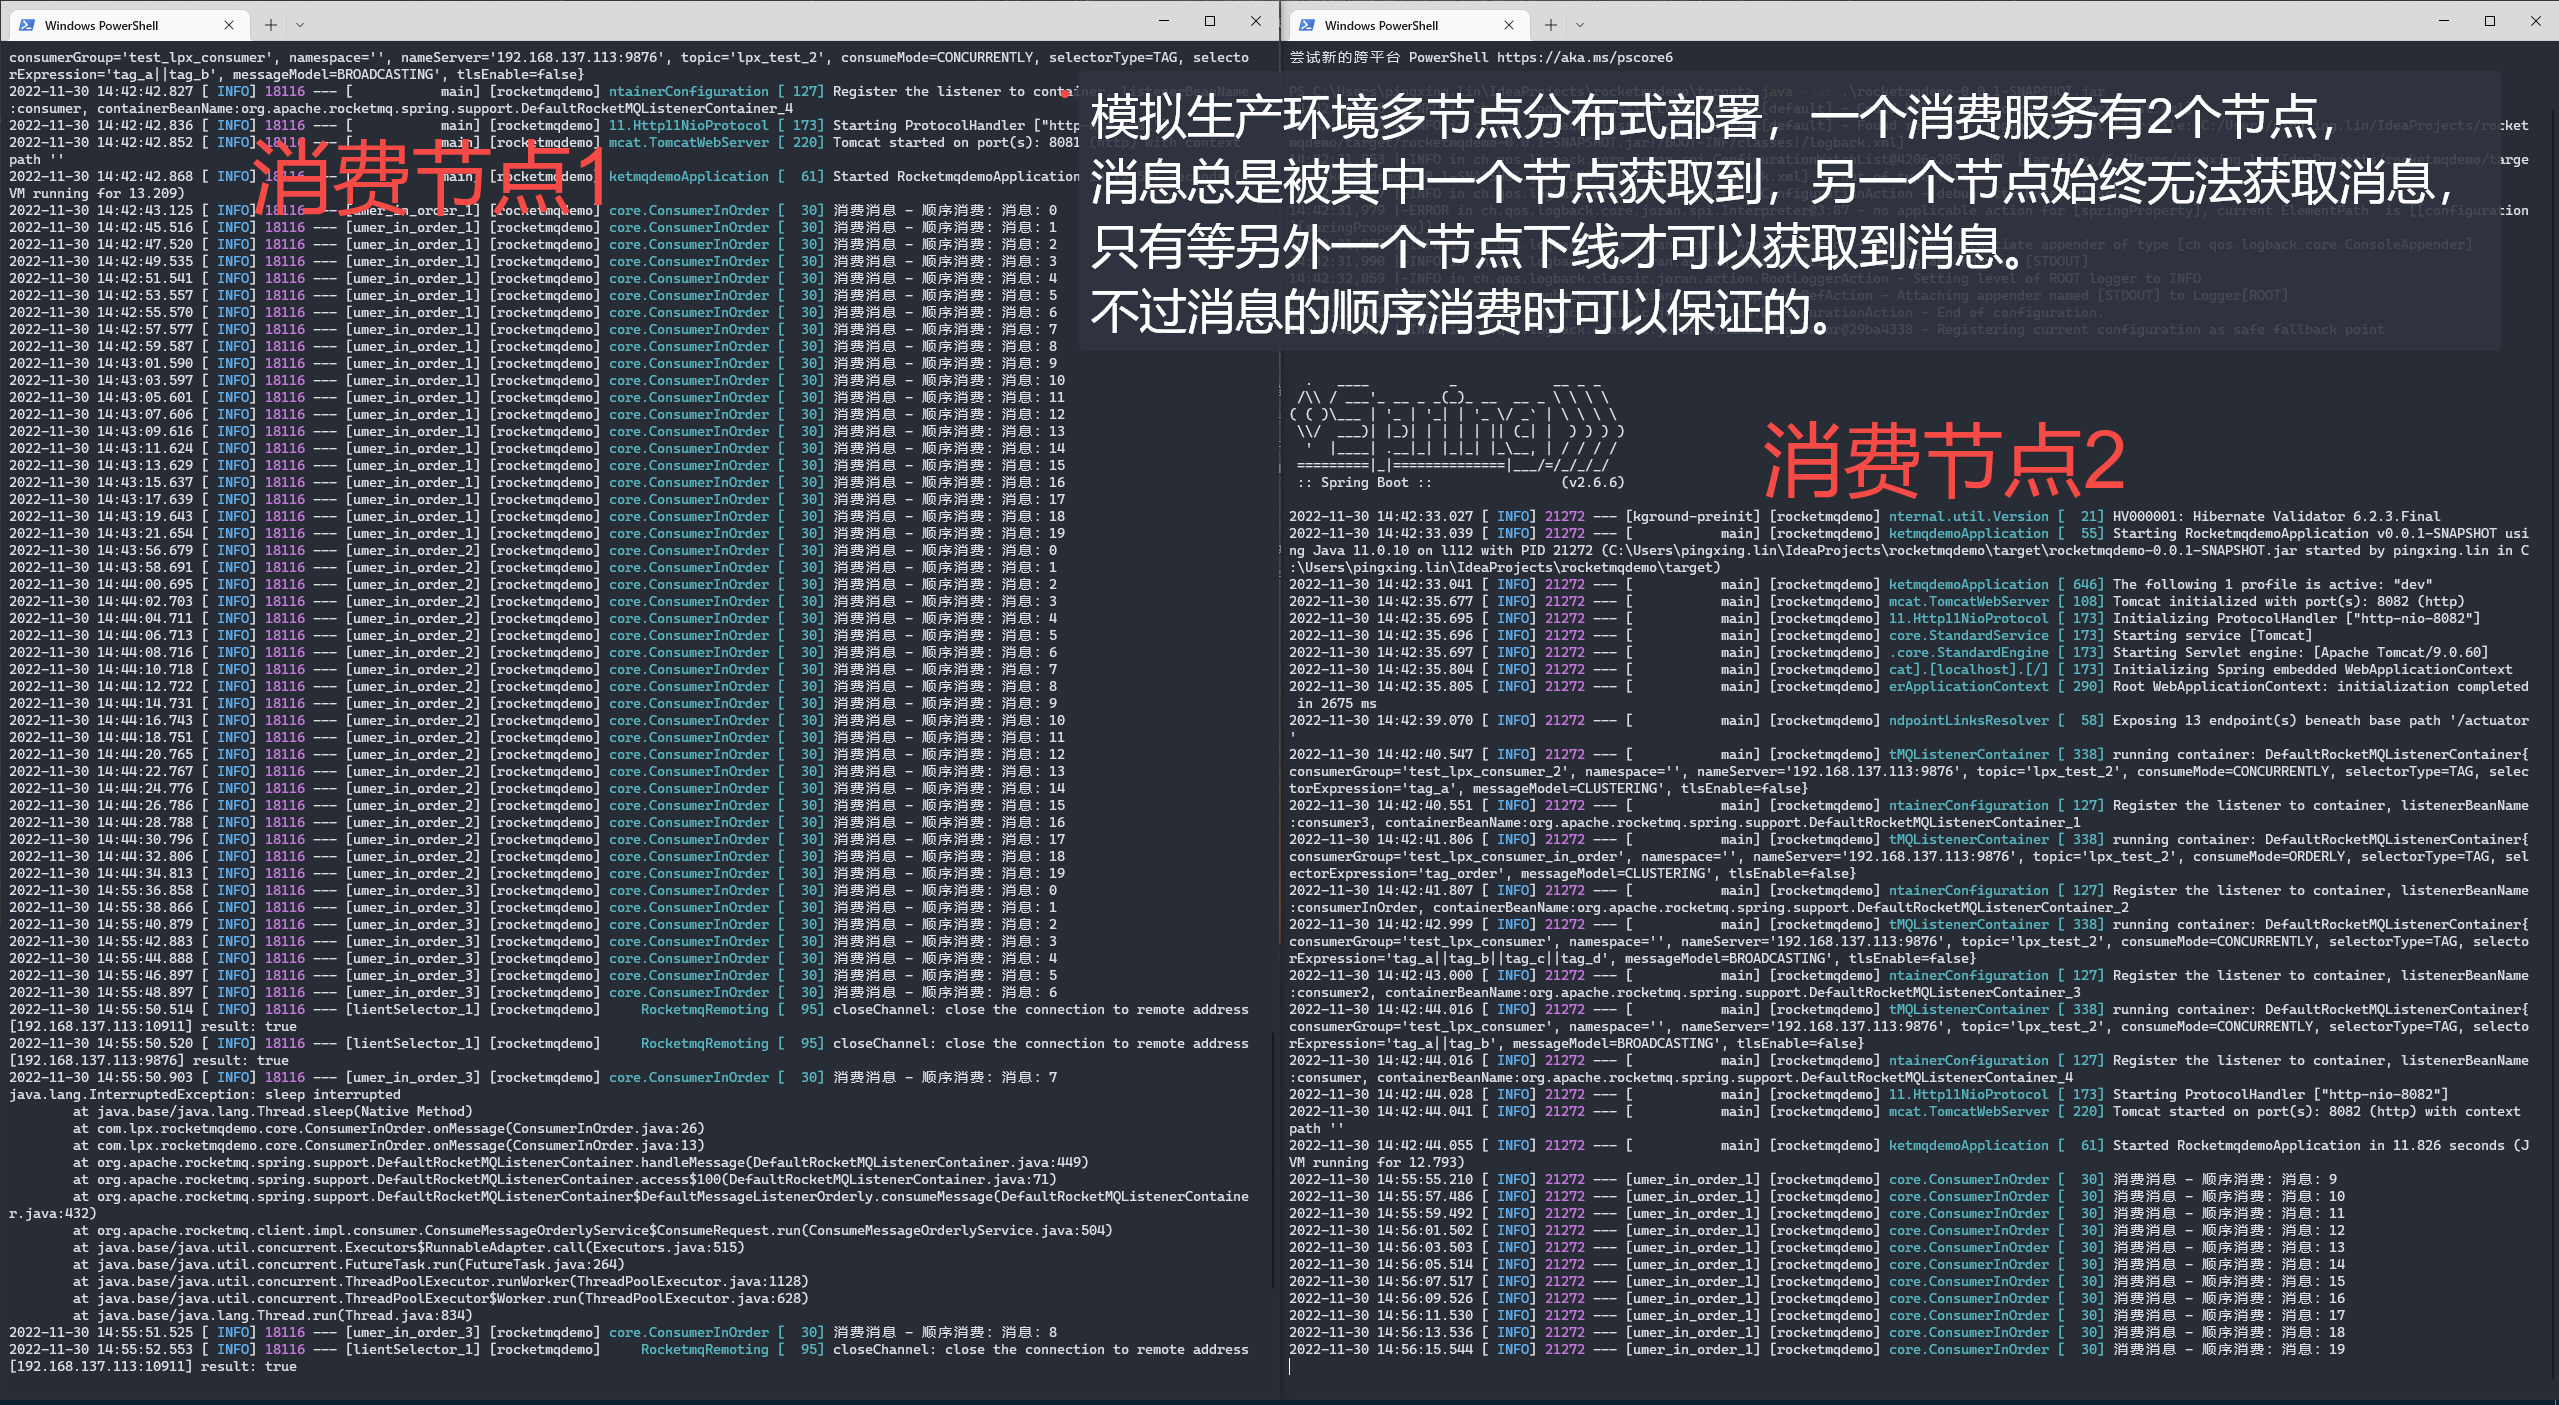Open new tab in left PowerShell window

click(x=270, y=25)
